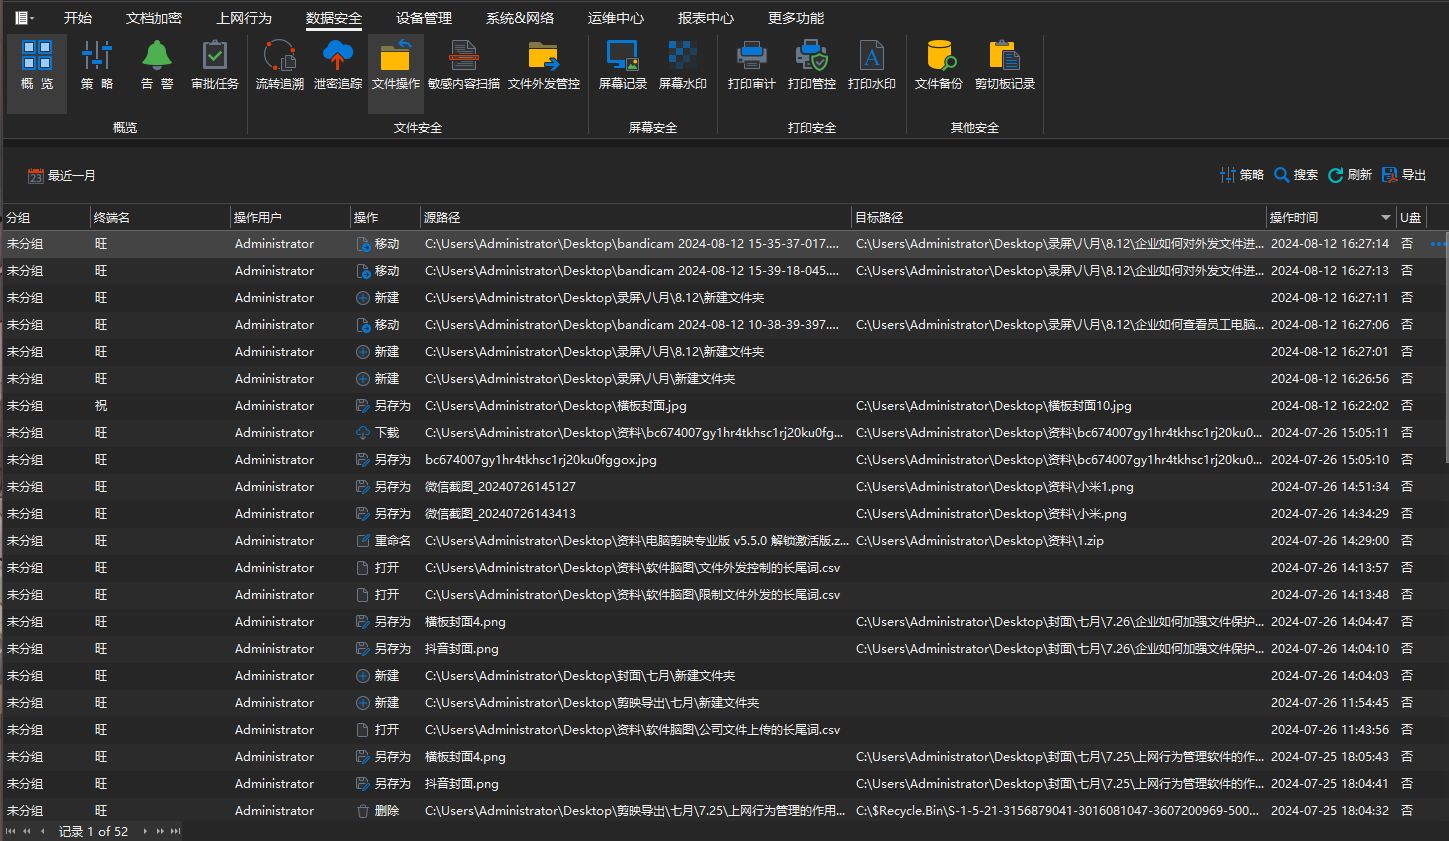The width and height of the screenshot is (1449, 841).
Task: Switch to the 报表中心 tab
Action: coord(706,18)
